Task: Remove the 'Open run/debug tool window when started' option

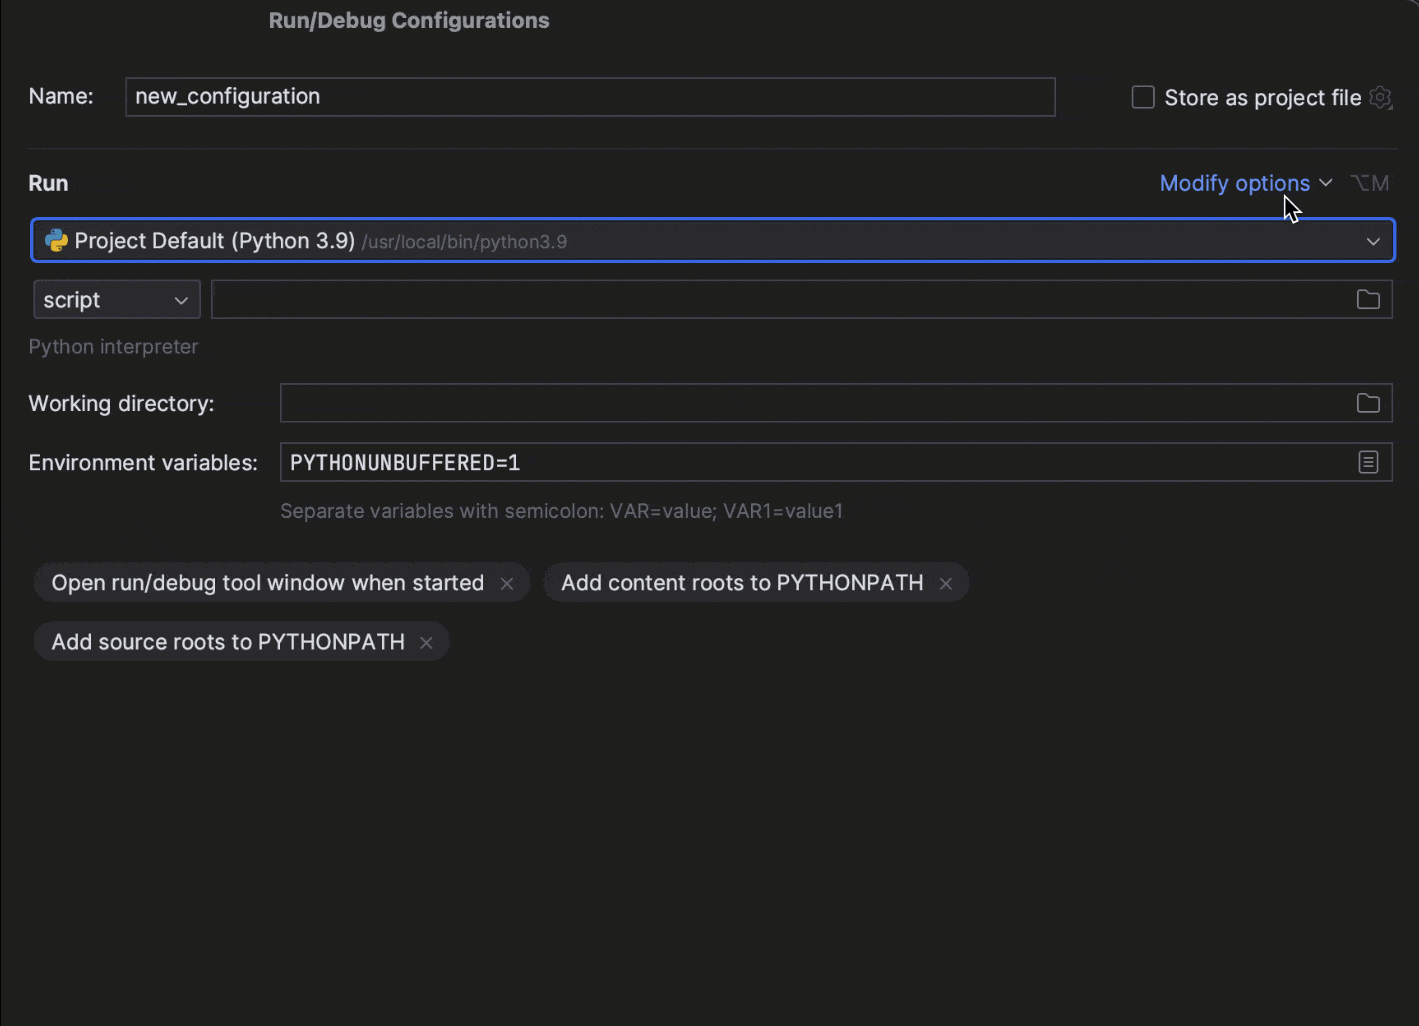Action: (507, 584)
